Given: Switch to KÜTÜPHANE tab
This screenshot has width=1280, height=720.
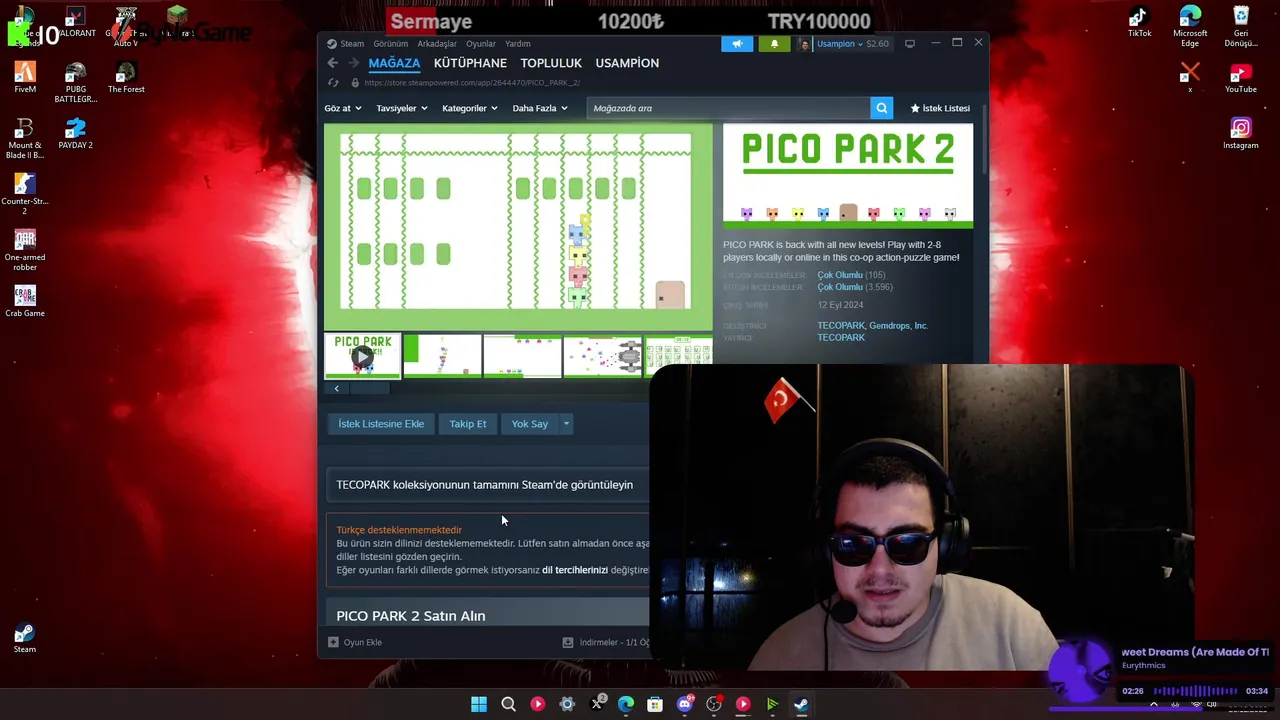Looking at the screenshot, I should (x=470, y=63).
